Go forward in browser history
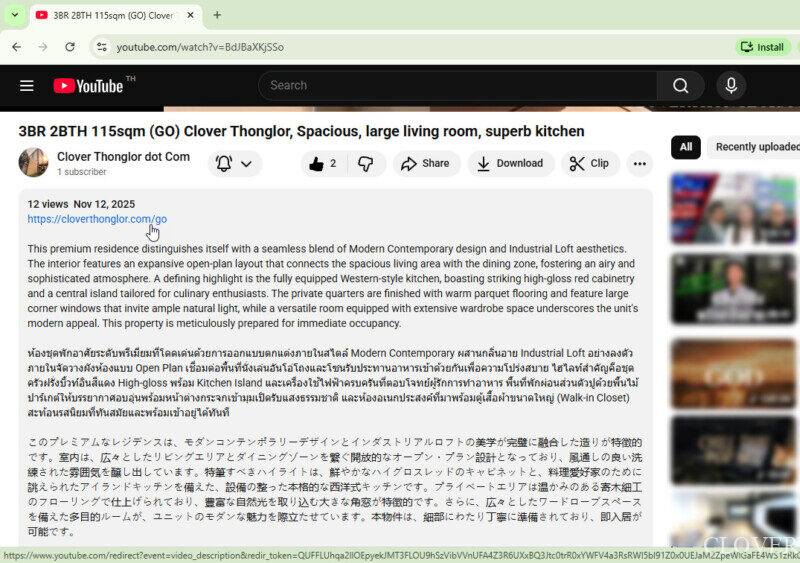The image size is (800, 563). tap(43, 47)
